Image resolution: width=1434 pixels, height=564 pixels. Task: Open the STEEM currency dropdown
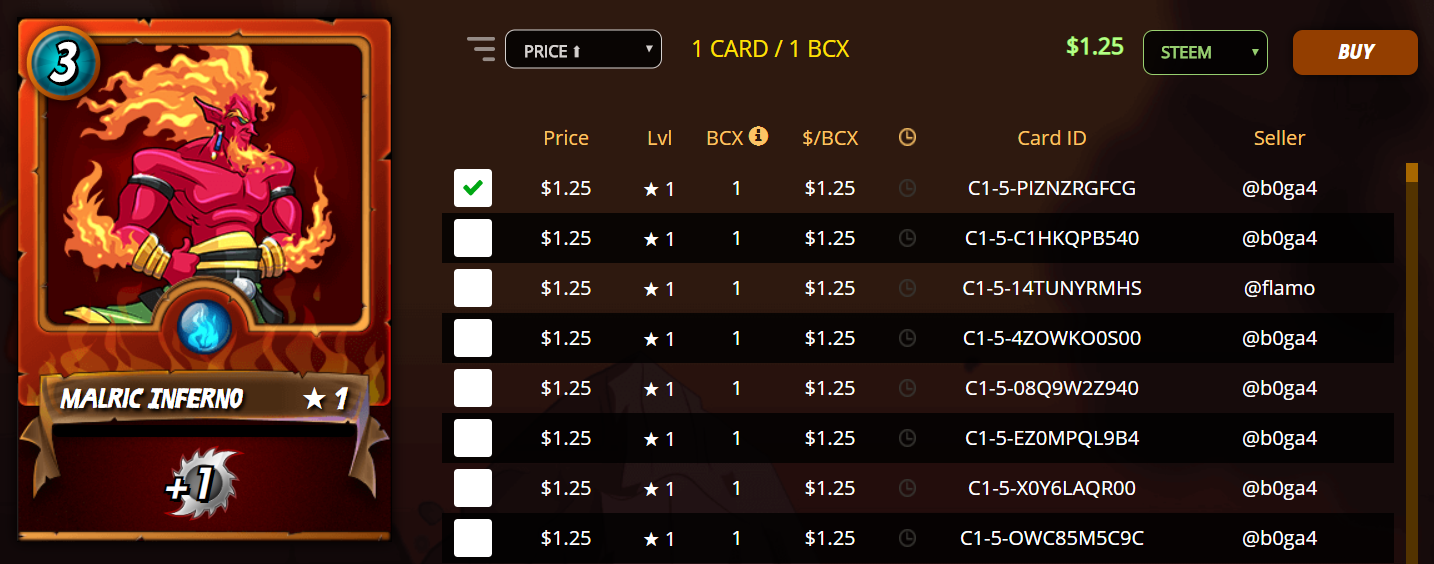point(1204,52)
